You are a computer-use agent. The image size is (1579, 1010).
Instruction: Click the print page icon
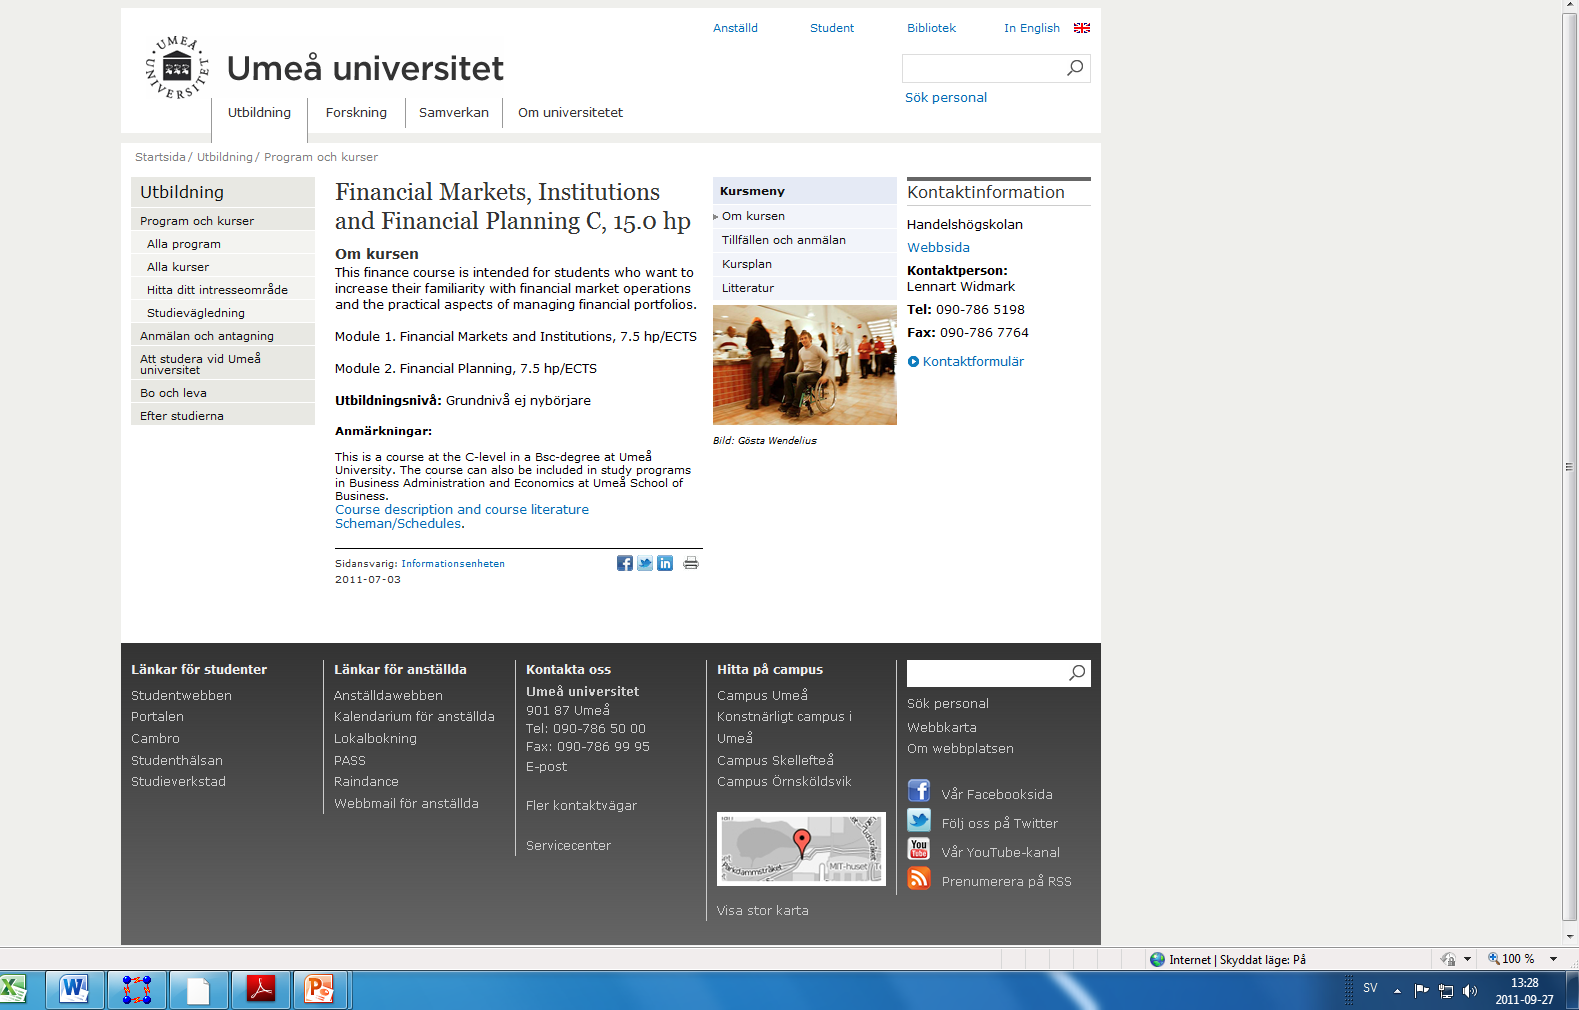[691, 563]
